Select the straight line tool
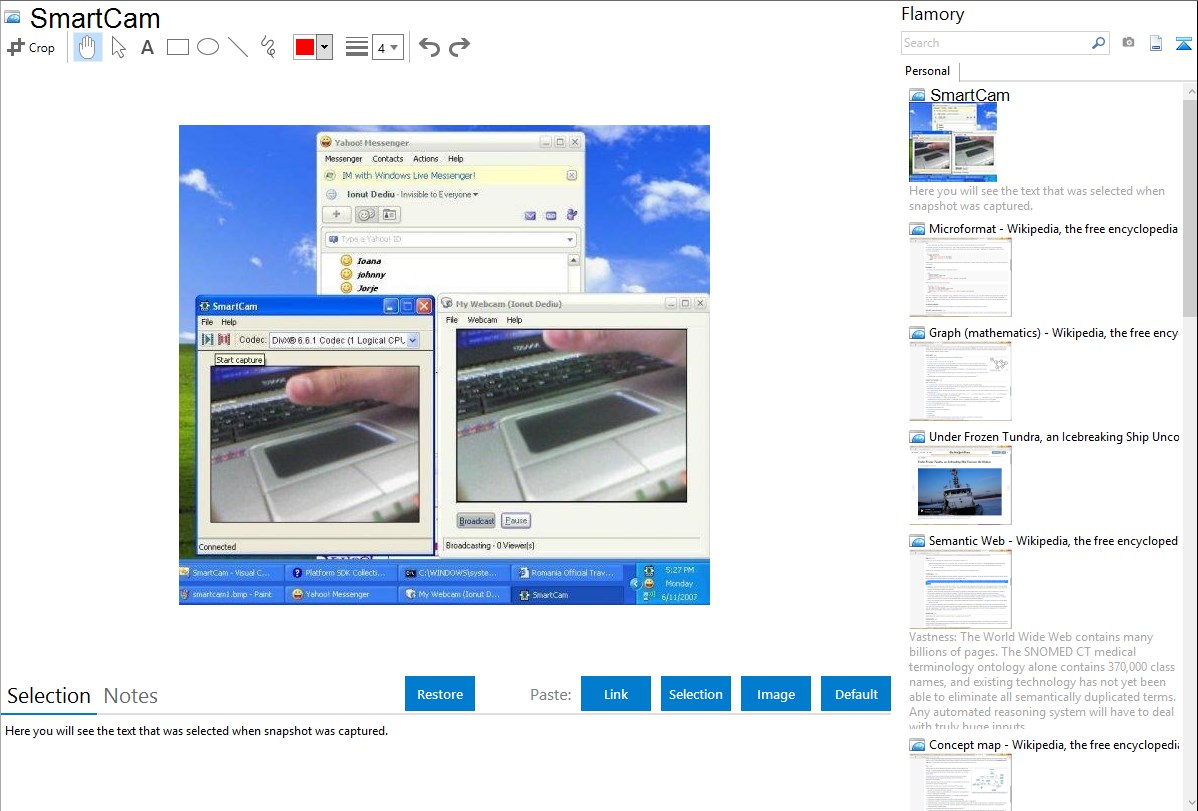 tap(238, 47)
